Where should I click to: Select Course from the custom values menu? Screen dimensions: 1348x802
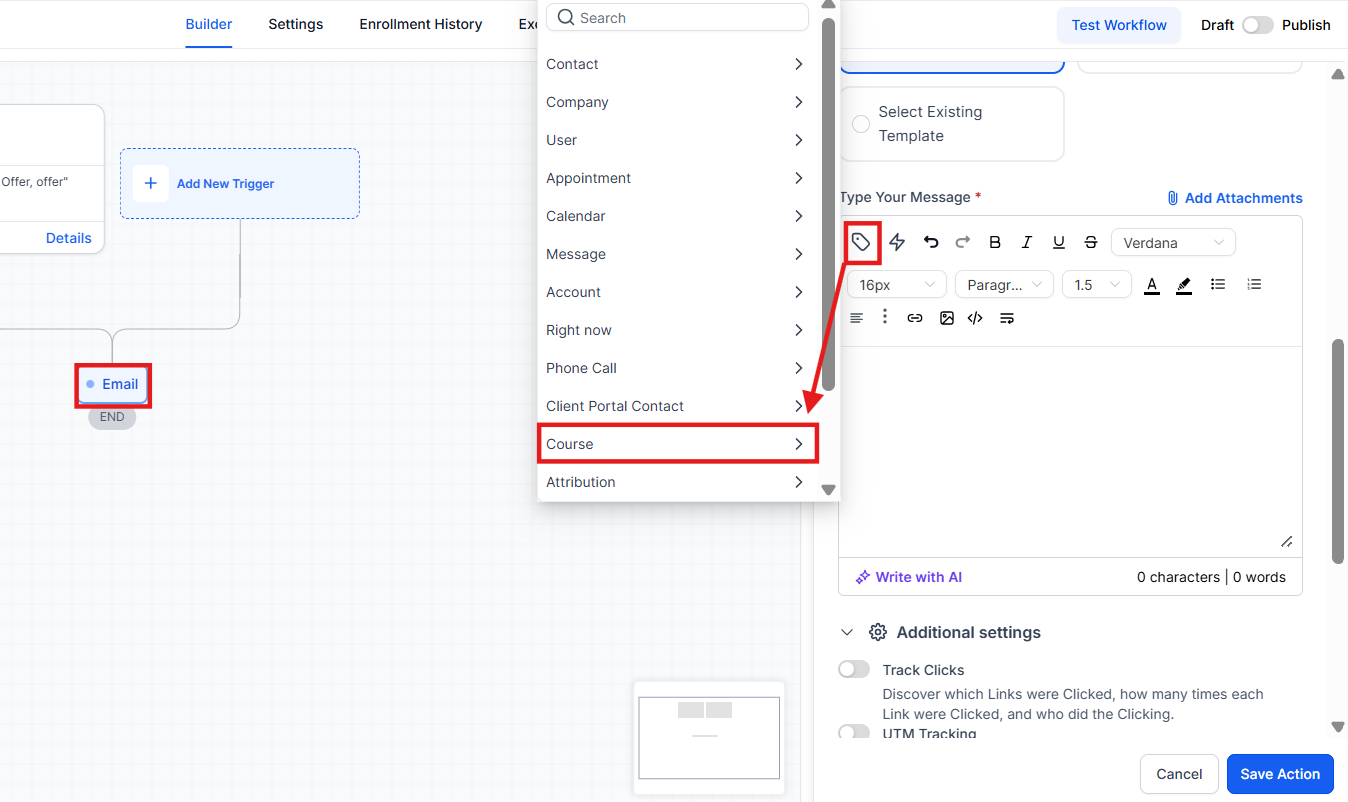coord(677,444)
